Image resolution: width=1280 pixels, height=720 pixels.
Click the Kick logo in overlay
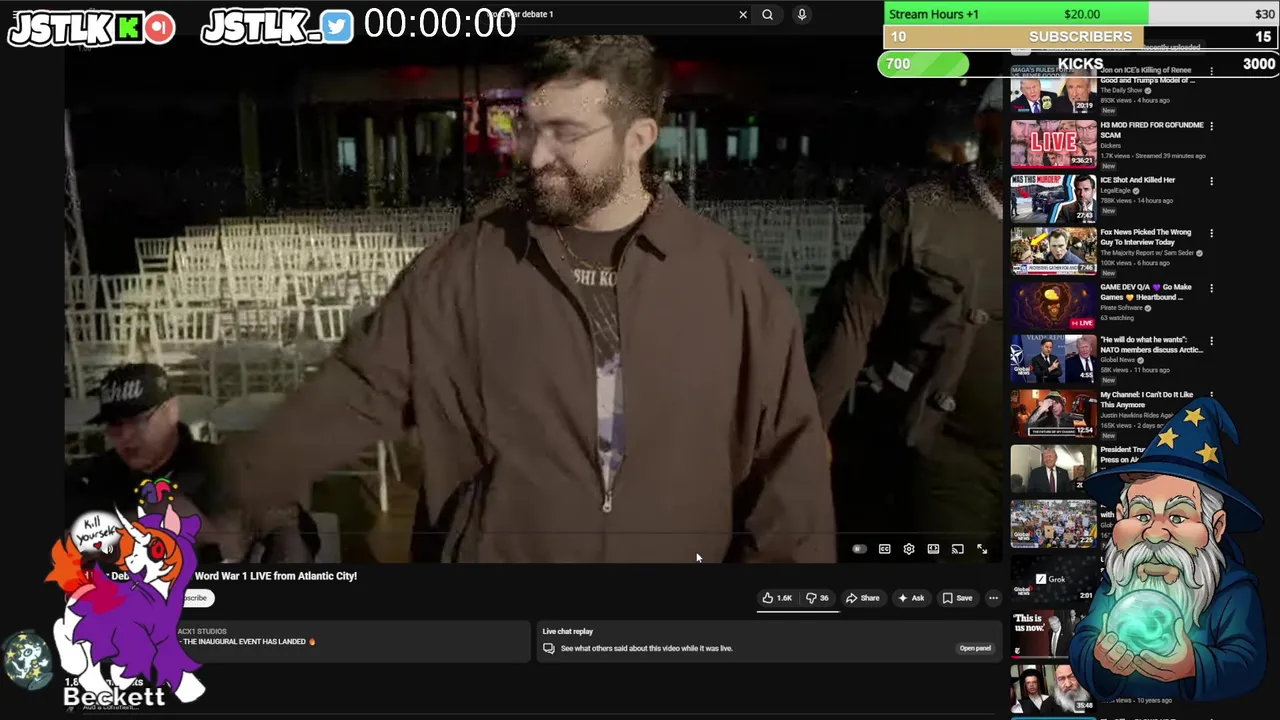coord(128,28)
